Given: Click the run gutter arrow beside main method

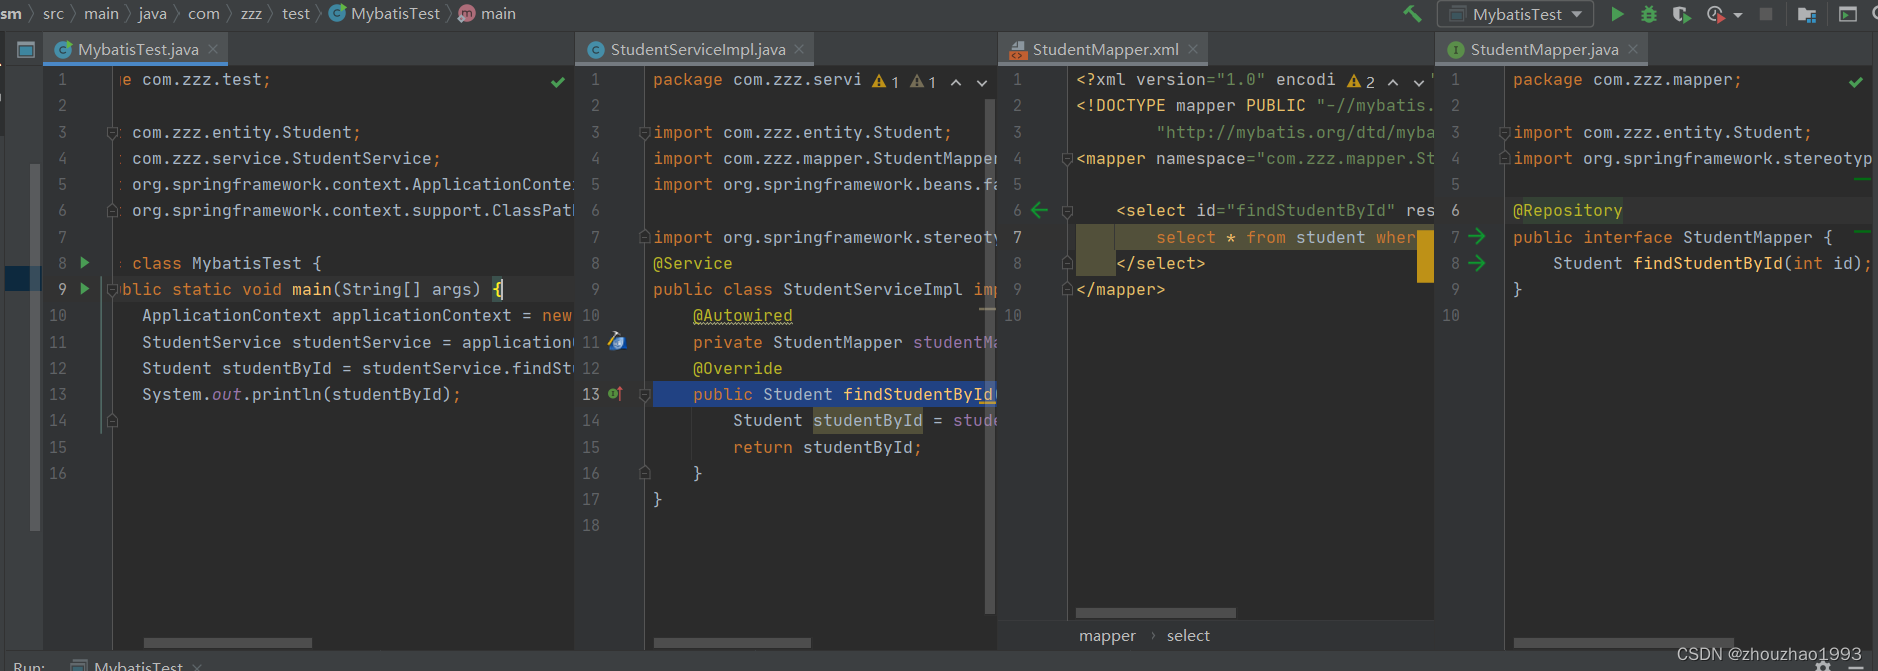Looking at the screenshot, I should (x=85, y=289).
